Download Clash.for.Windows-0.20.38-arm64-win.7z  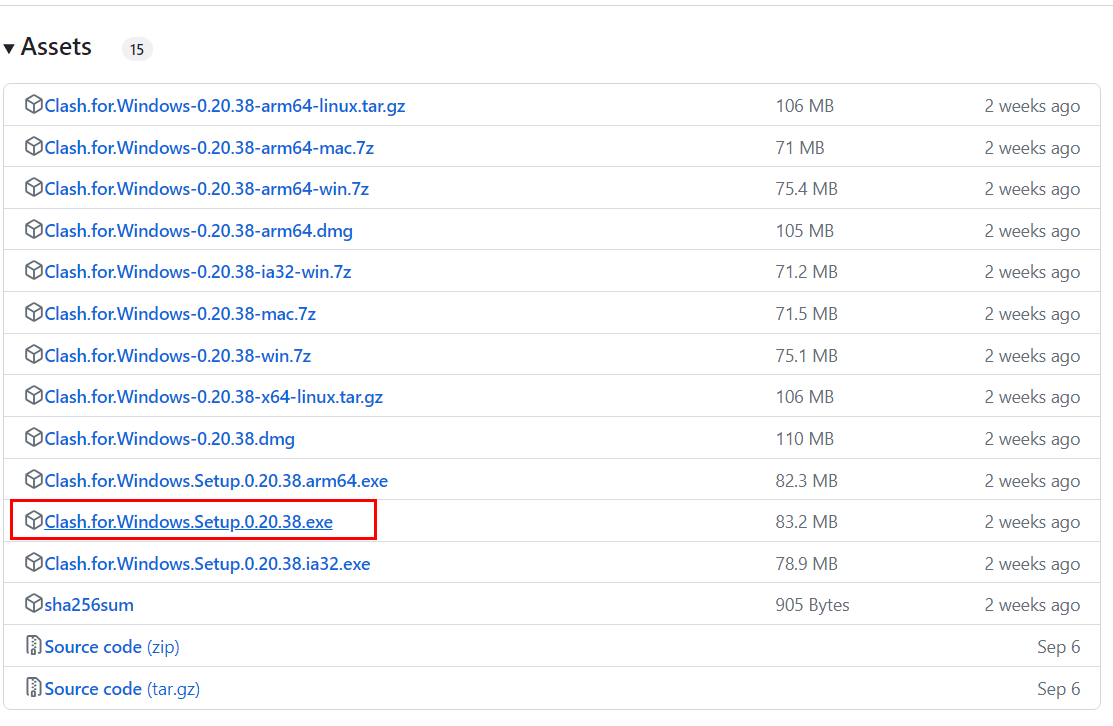[207, 189]
